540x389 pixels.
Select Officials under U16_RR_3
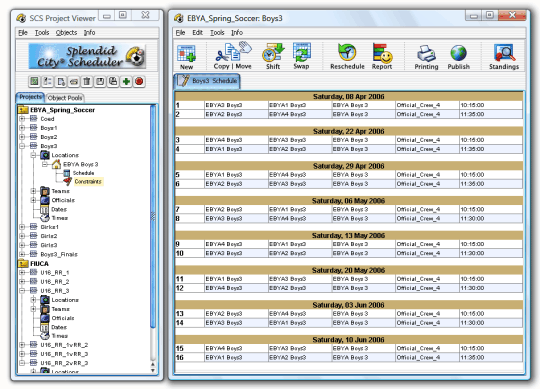pyautogui.click(x=58, y=318)
